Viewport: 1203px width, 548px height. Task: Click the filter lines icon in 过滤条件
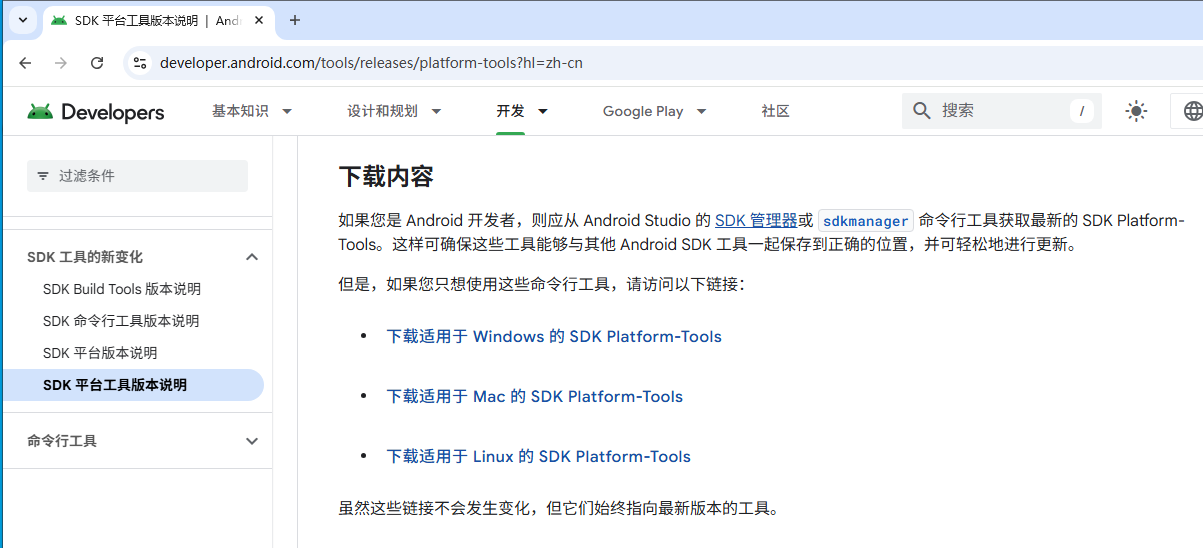43,176
